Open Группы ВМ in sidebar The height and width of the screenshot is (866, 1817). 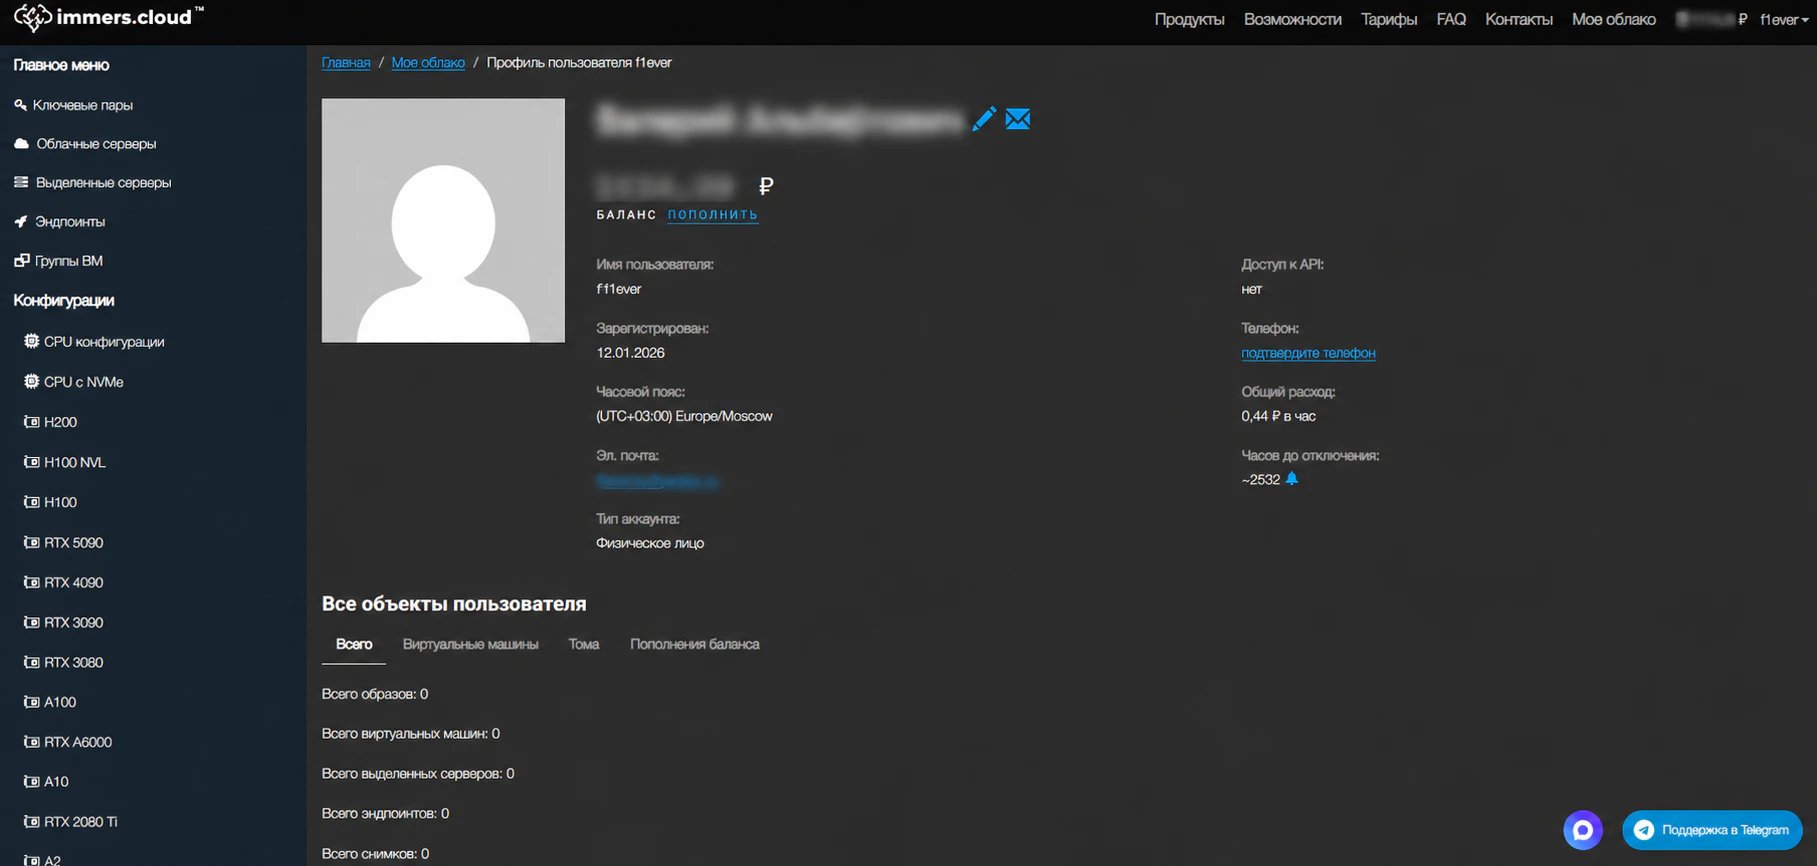[58, 261]
